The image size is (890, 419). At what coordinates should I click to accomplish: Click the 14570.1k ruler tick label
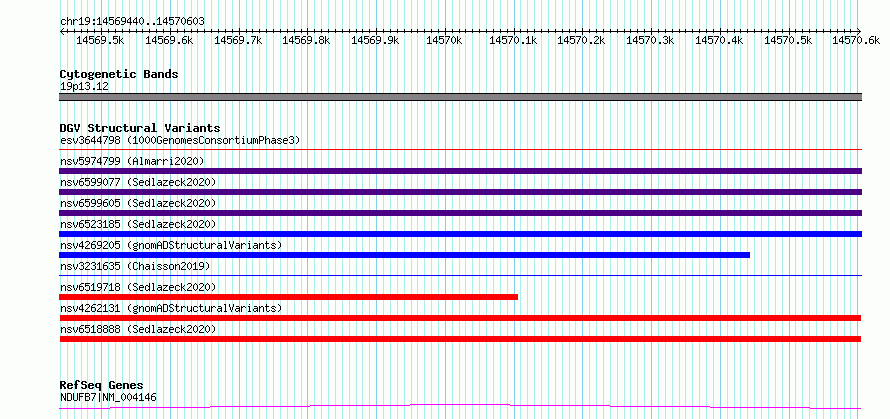click(513, 40)
